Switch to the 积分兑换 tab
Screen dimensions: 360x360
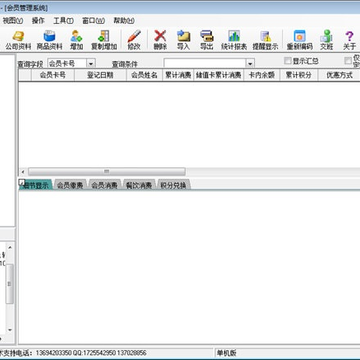click(x=173, y=185)
